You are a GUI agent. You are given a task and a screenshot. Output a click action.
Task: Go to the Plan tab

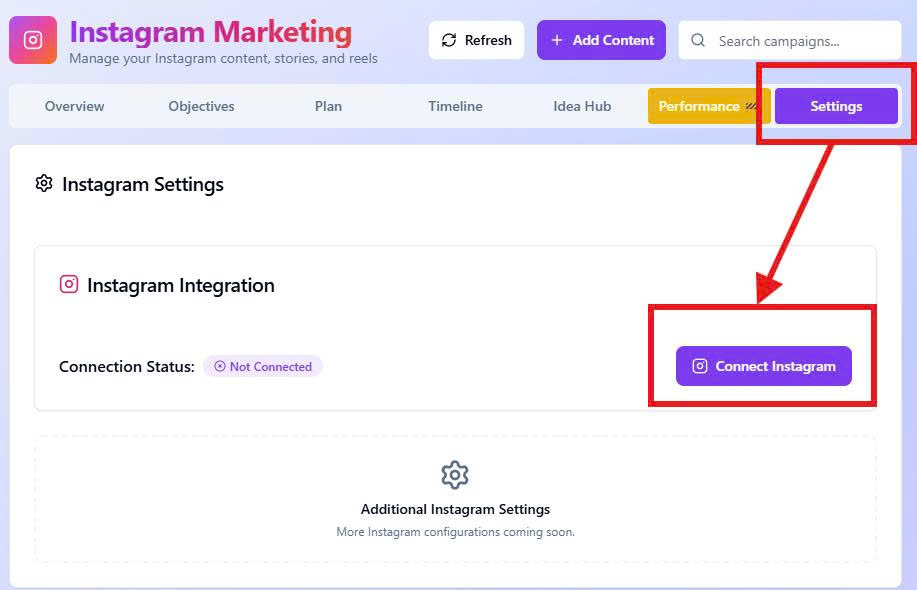click(x=328, y=106)
